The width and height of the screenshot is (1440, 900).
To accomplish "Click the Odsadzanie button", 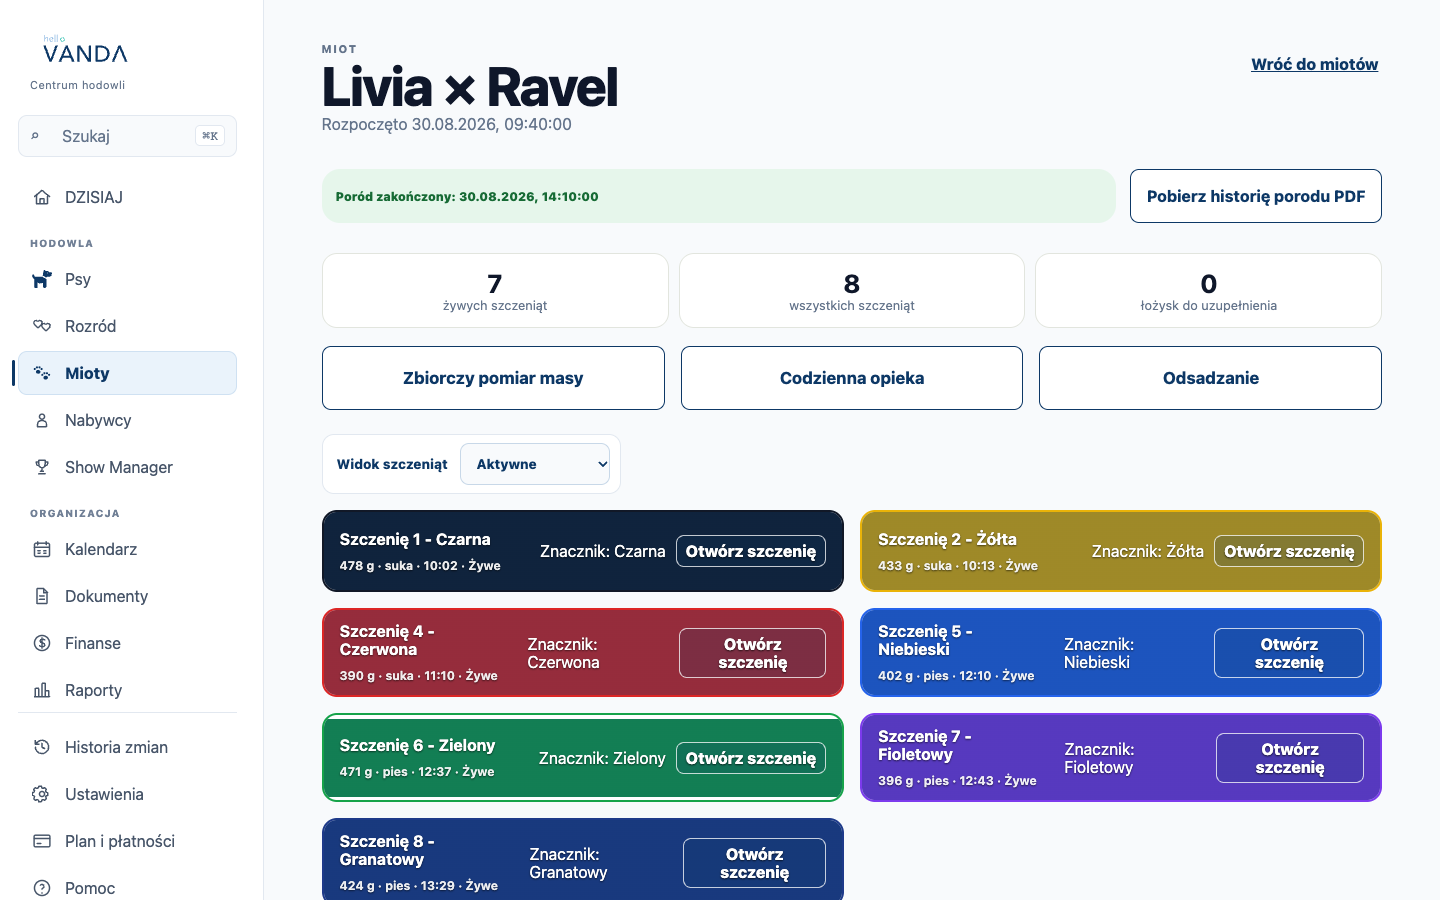I will (1210, 378).
